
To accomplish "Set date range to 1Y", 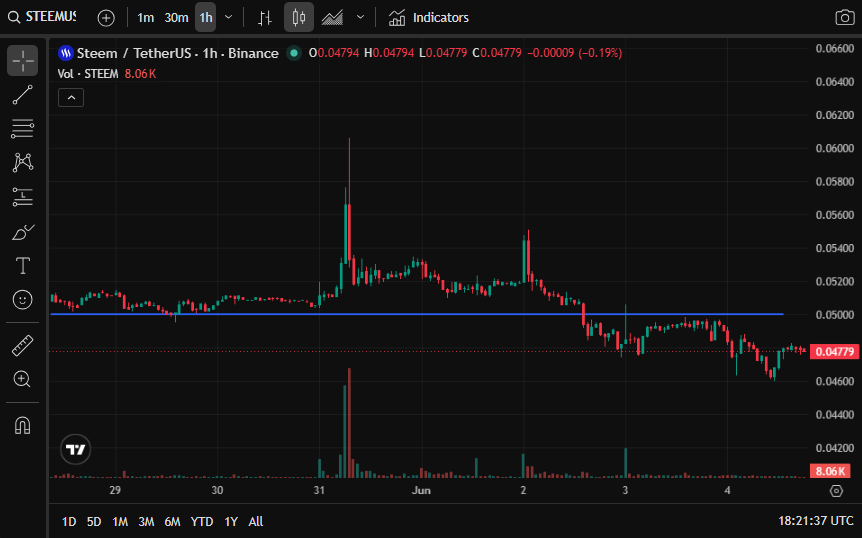I will click(231, 522).
